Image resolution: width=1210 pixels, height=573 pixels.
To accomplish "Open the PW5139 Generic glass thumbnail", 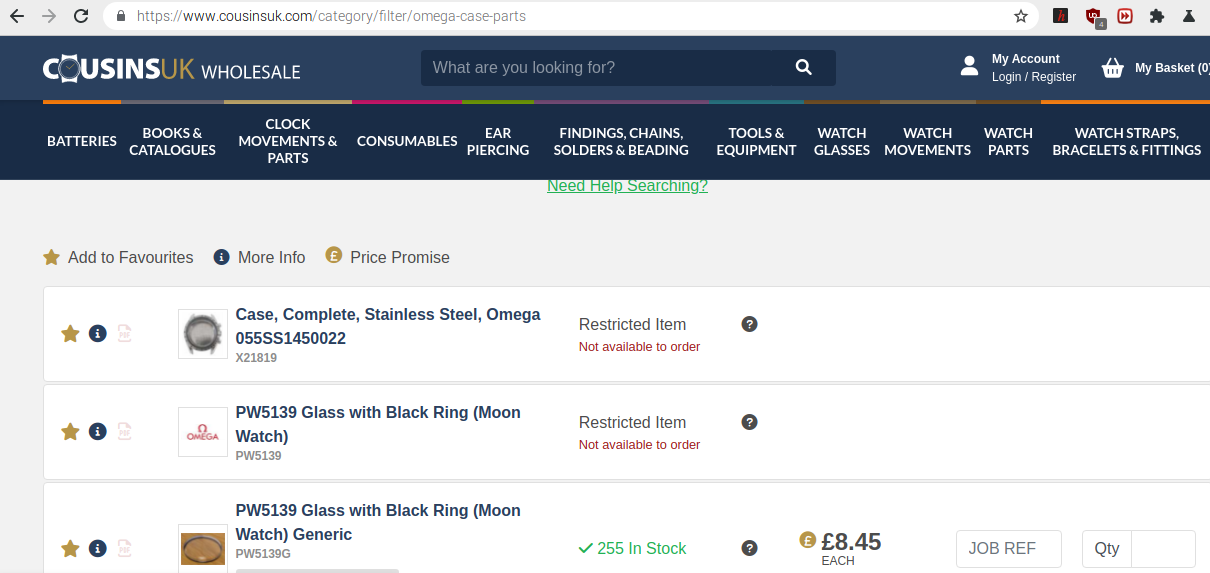I will [x=203, y=548].
